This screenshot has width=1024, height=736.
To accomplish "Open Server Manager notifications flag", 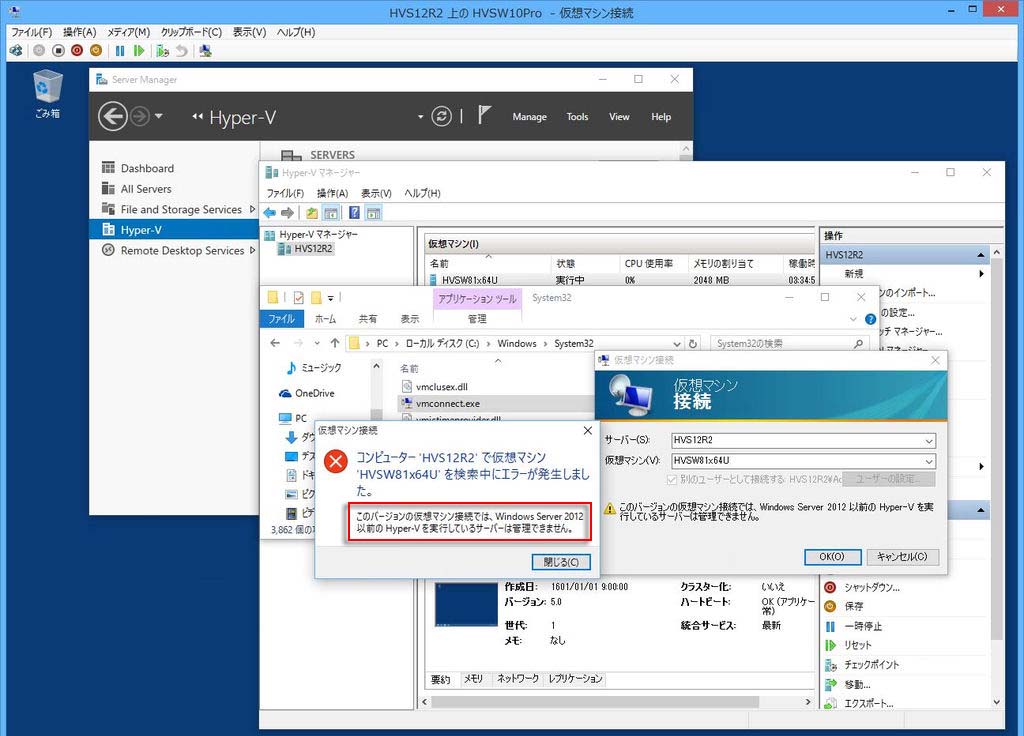I will [x=484, y=116].
